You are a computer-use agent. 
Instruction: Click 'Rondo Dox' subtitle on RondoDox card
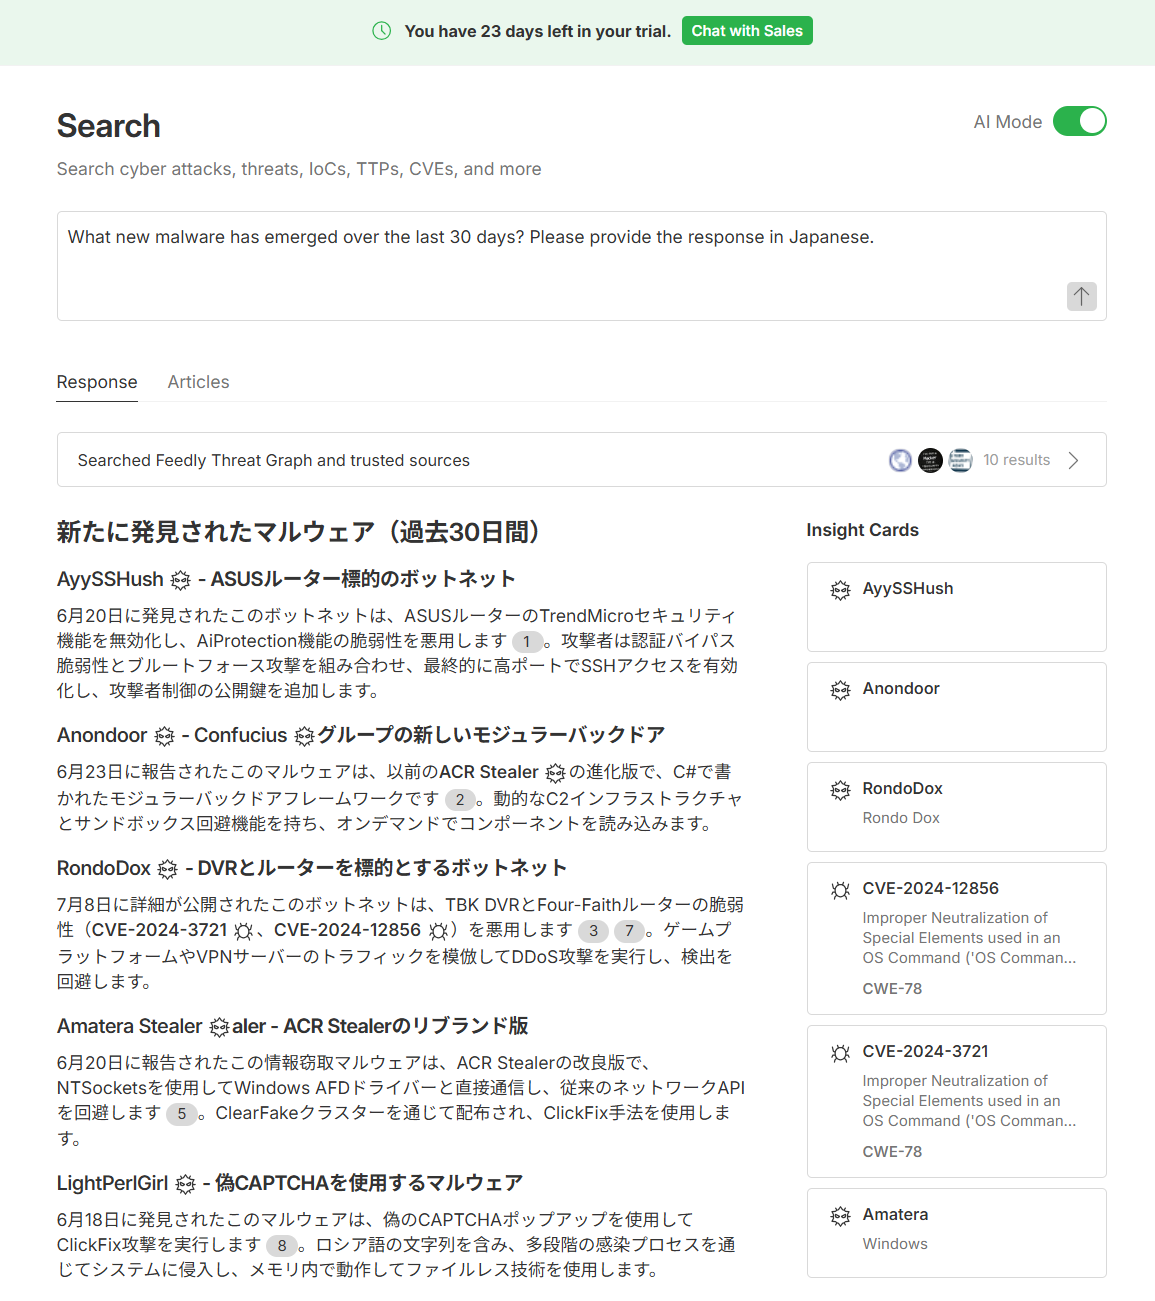point(901,818)
